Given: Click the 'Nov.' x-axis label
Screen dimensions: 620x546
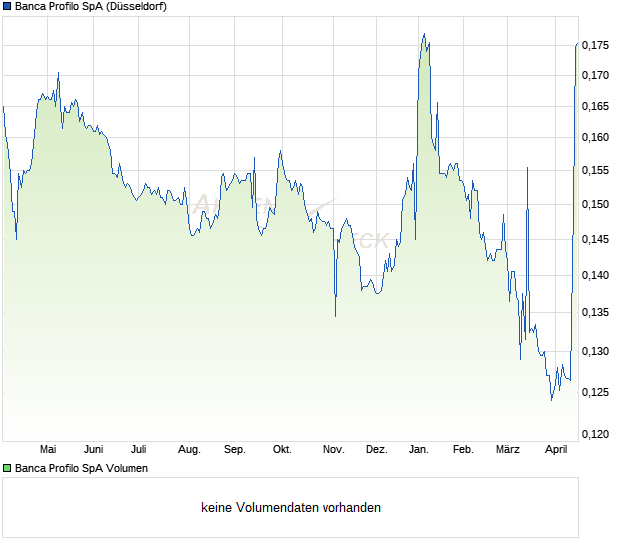Looking at the screenshot, I should [x=333, y=449].
